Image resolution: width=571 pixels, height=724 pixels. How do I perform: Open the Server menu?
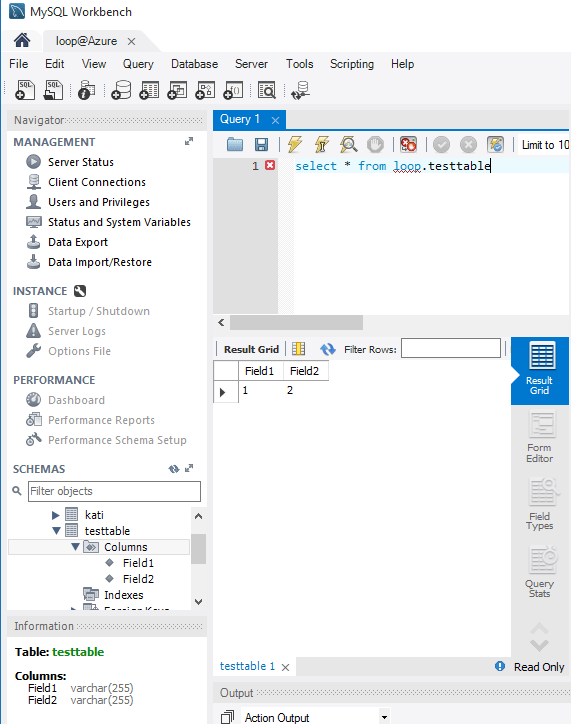click(x=251, y=64)
